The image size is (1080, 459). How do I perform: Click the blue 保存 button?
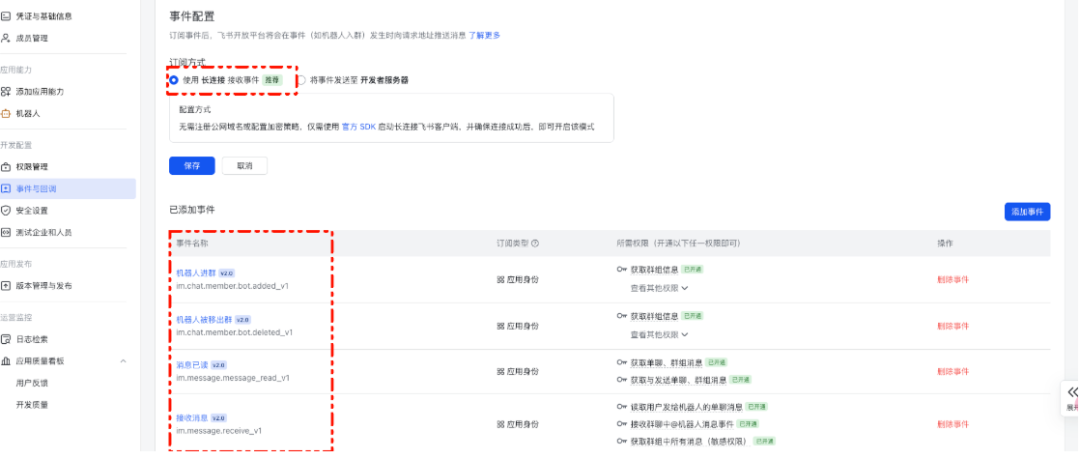coord(192,166)
